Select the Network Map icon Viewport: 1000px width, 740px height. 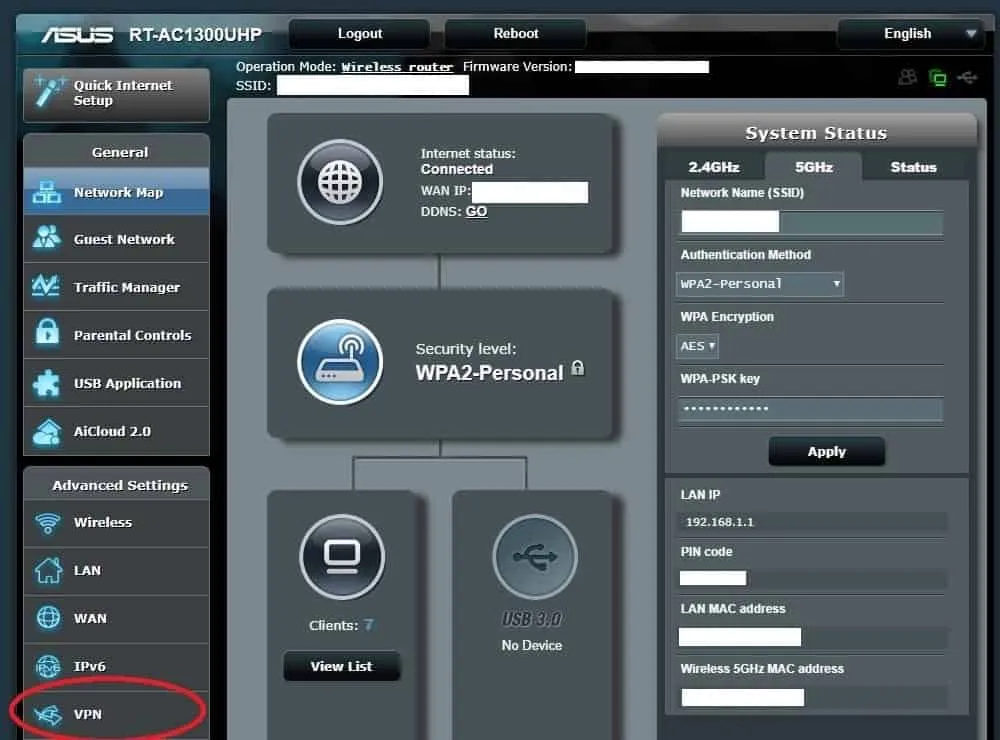(47, 192)
